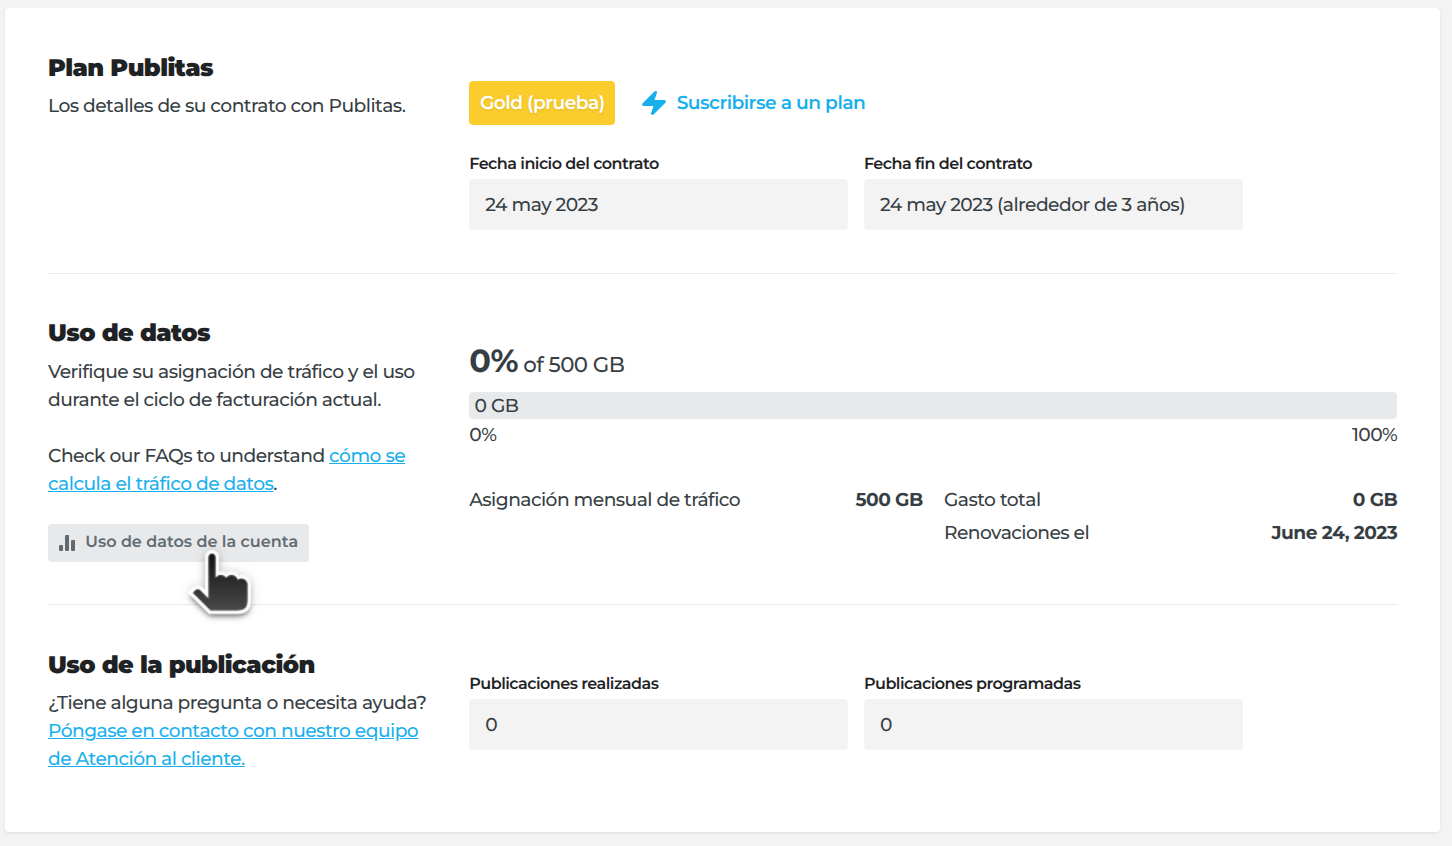The image size is (1452, 846).
Task: Follow the Póngase en contacto con nuestro equipo link
Action: click(233, 744)
